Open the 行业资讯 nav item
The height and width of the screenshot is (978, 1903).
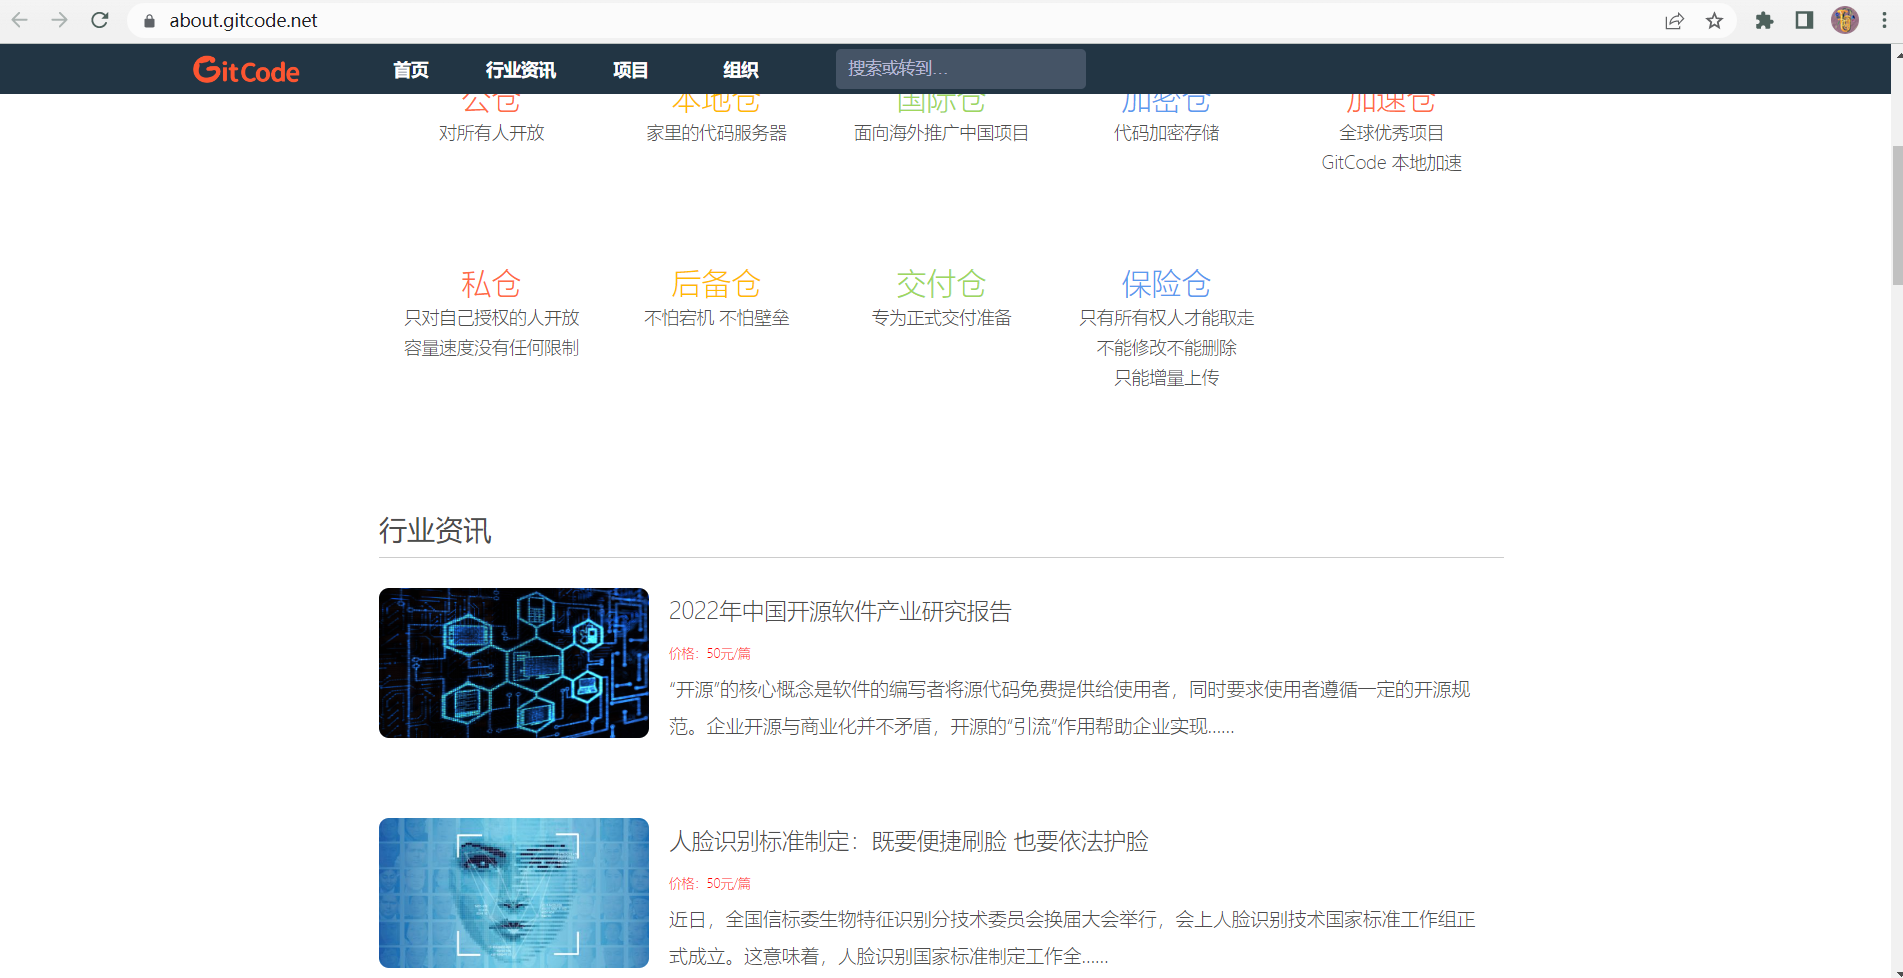pos(521,70)
